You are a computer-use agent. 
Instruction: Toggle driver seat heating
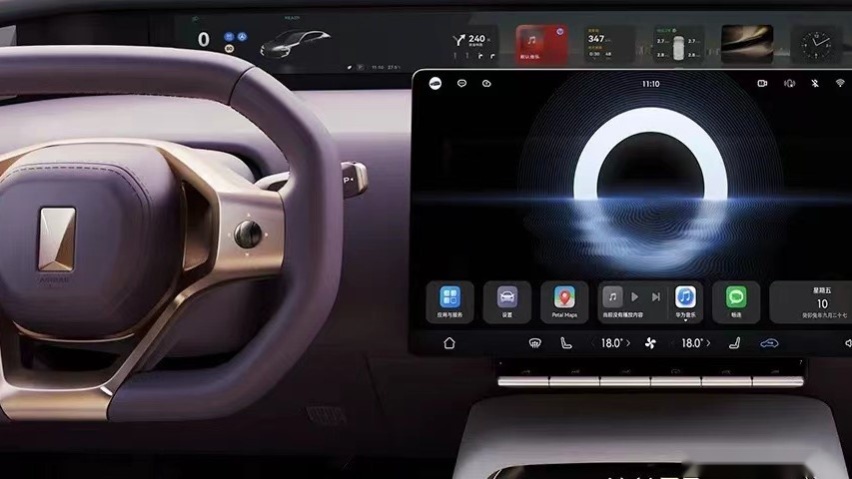[x=566, y=343]
